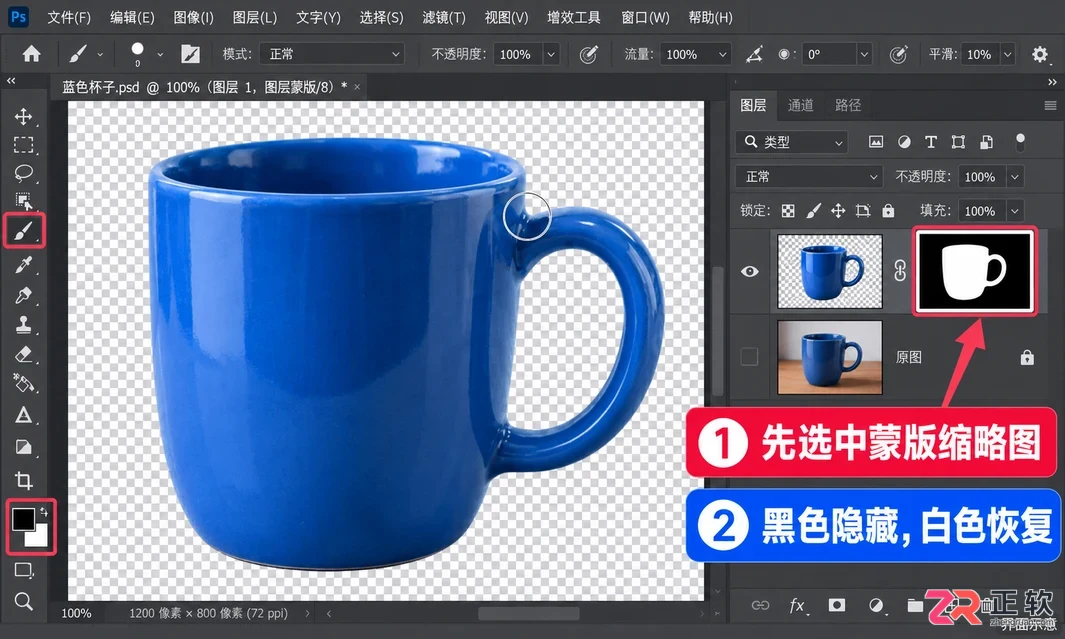1065x639 pixels.
Task: Open the 滤镜(T) menu
Action: [x=444, y=18]
